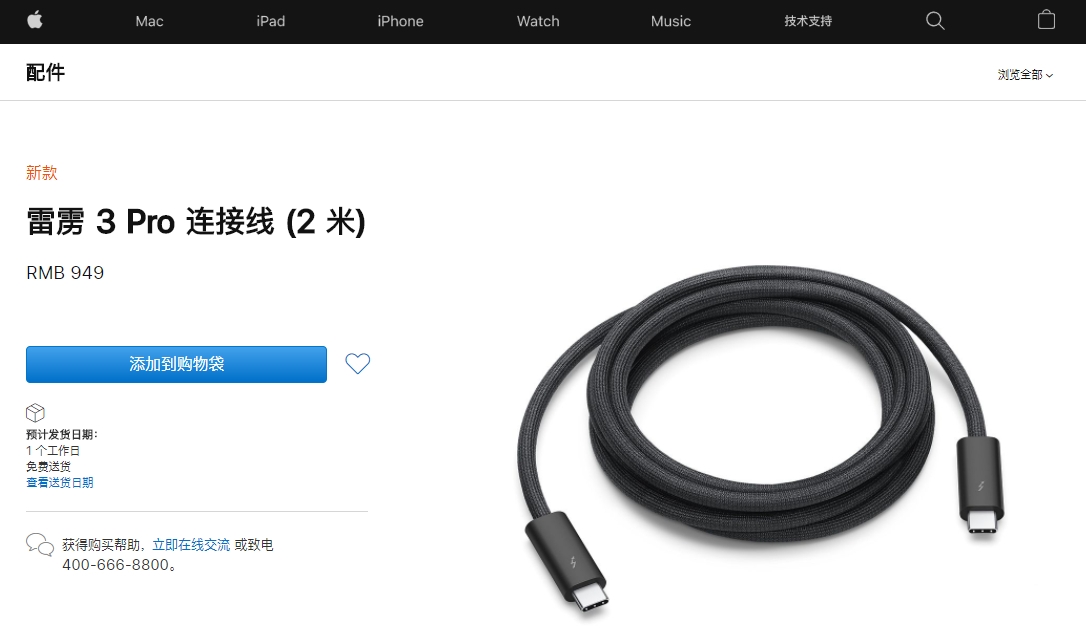This screenshot has height=640, width=1086.
Task: Open the shopping bag icon
Action: coord(1047,20)
